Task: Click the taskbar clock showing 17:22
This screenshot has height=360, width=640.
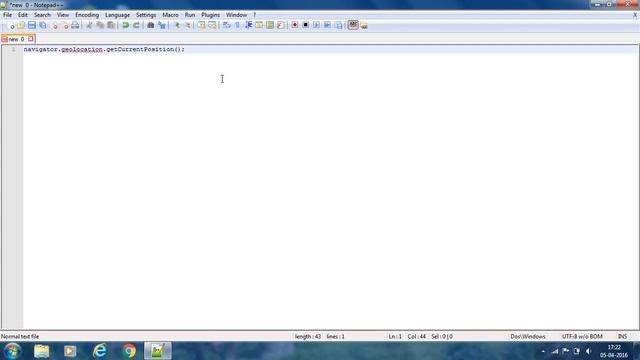Action: point(614,351)
